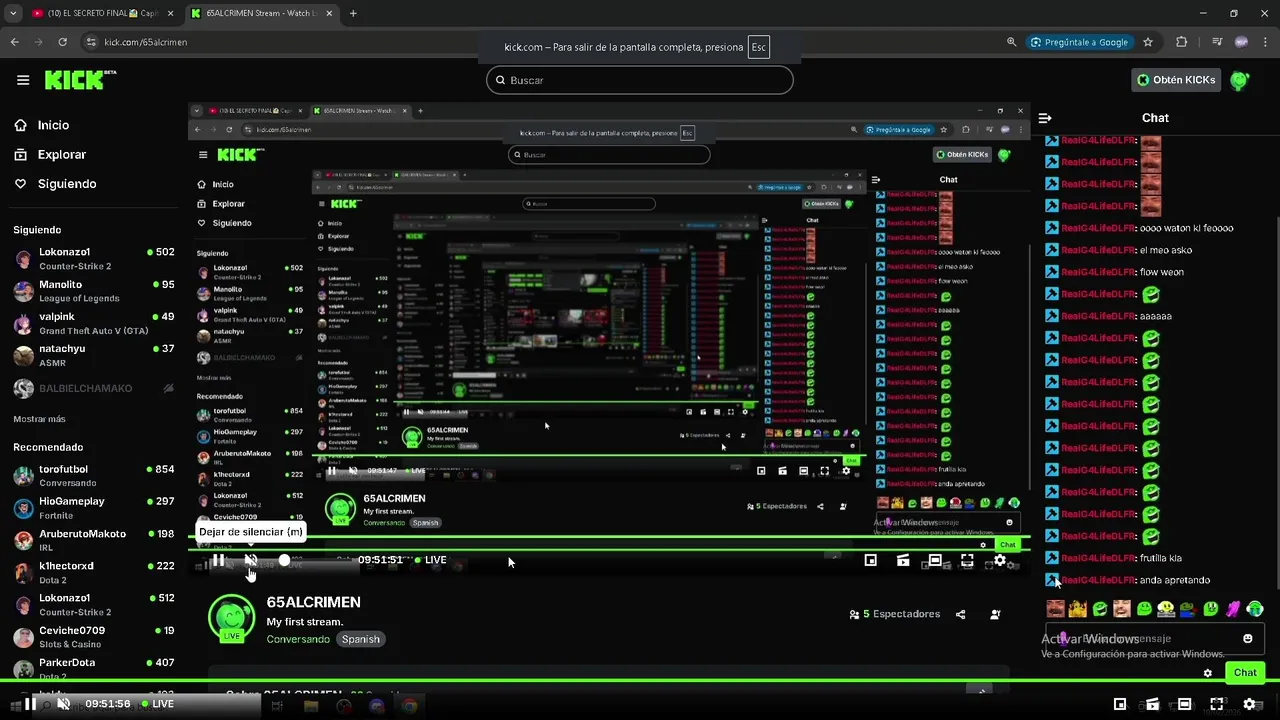Screen dimensions: 1280x720
Task: Open Siguiendo in the Kick sidebar
Action: click(55, 184)
